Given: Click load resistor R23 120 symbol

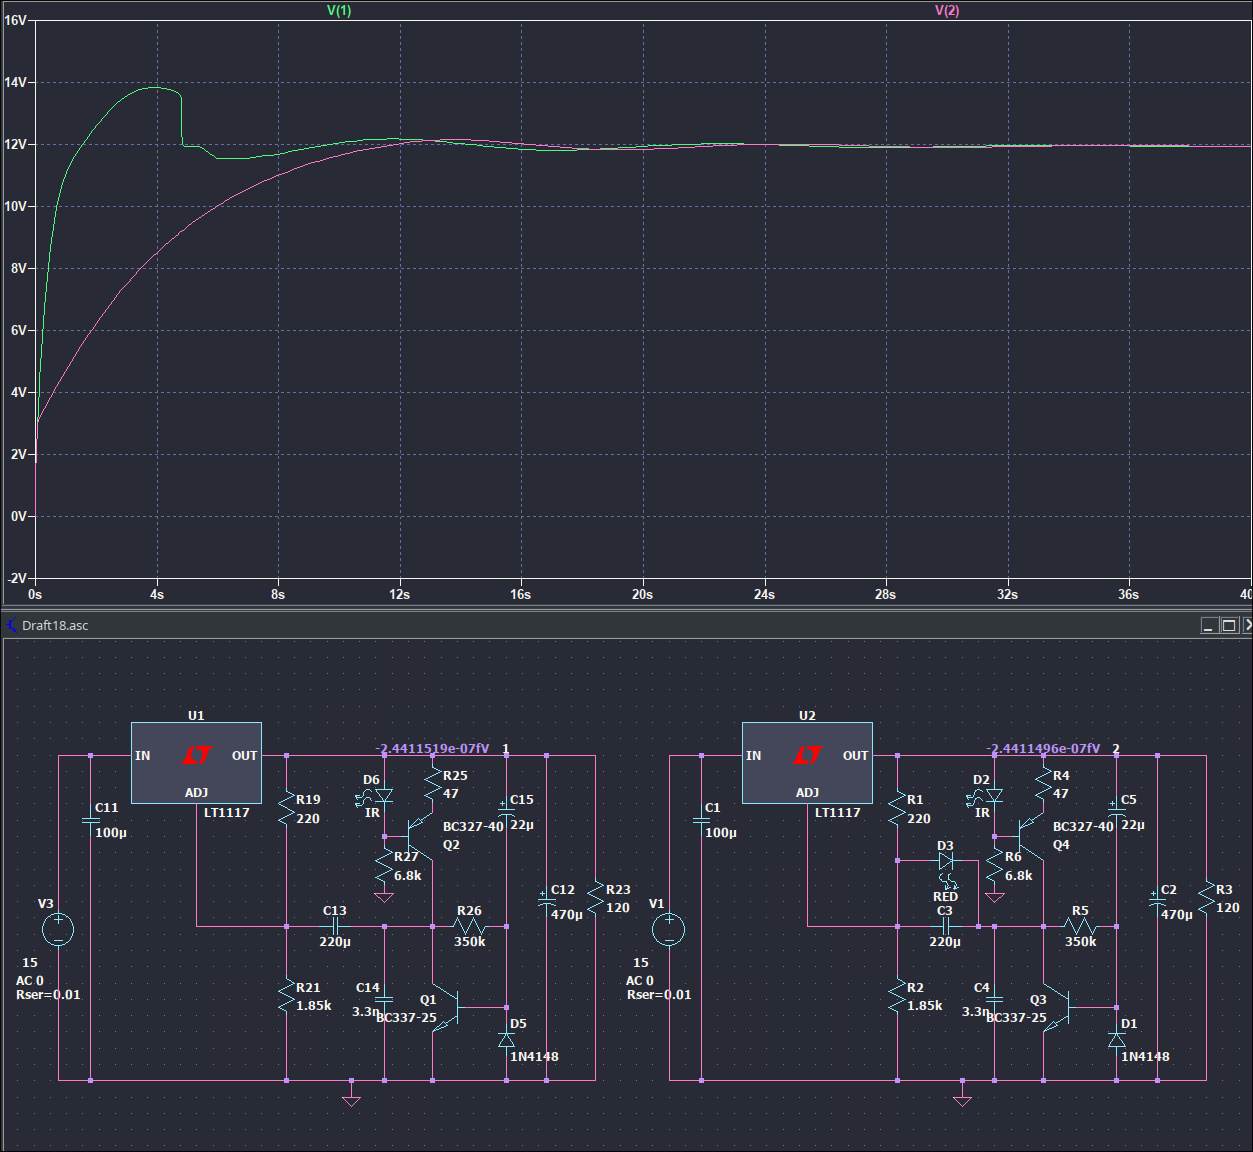Looking at the screenshot, I should [x=595, y=897].
